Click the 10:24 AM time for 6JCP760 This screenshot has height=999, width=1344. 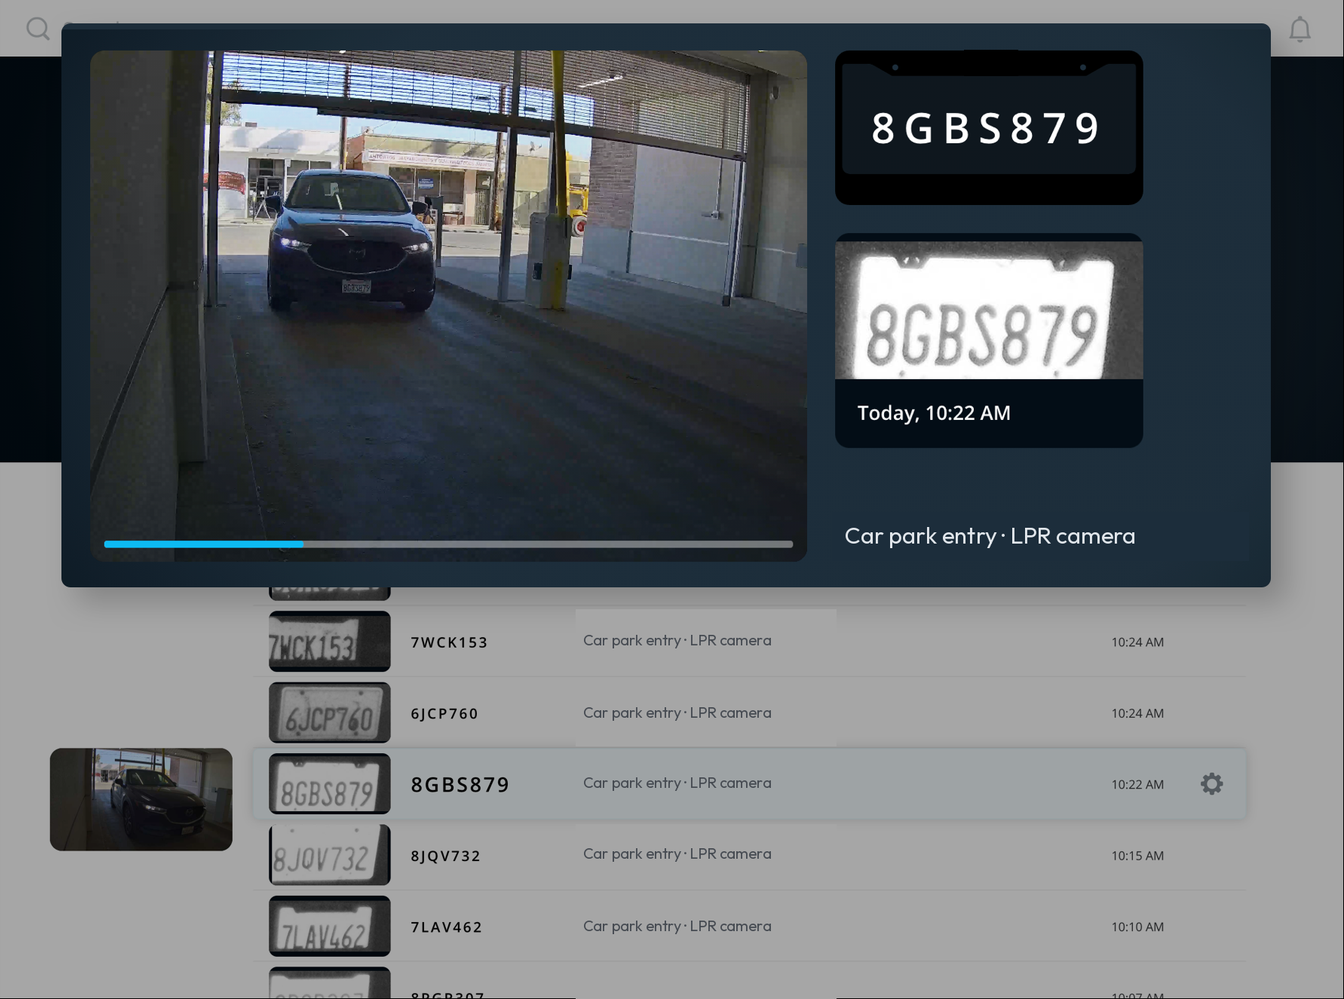[1137, 713]
